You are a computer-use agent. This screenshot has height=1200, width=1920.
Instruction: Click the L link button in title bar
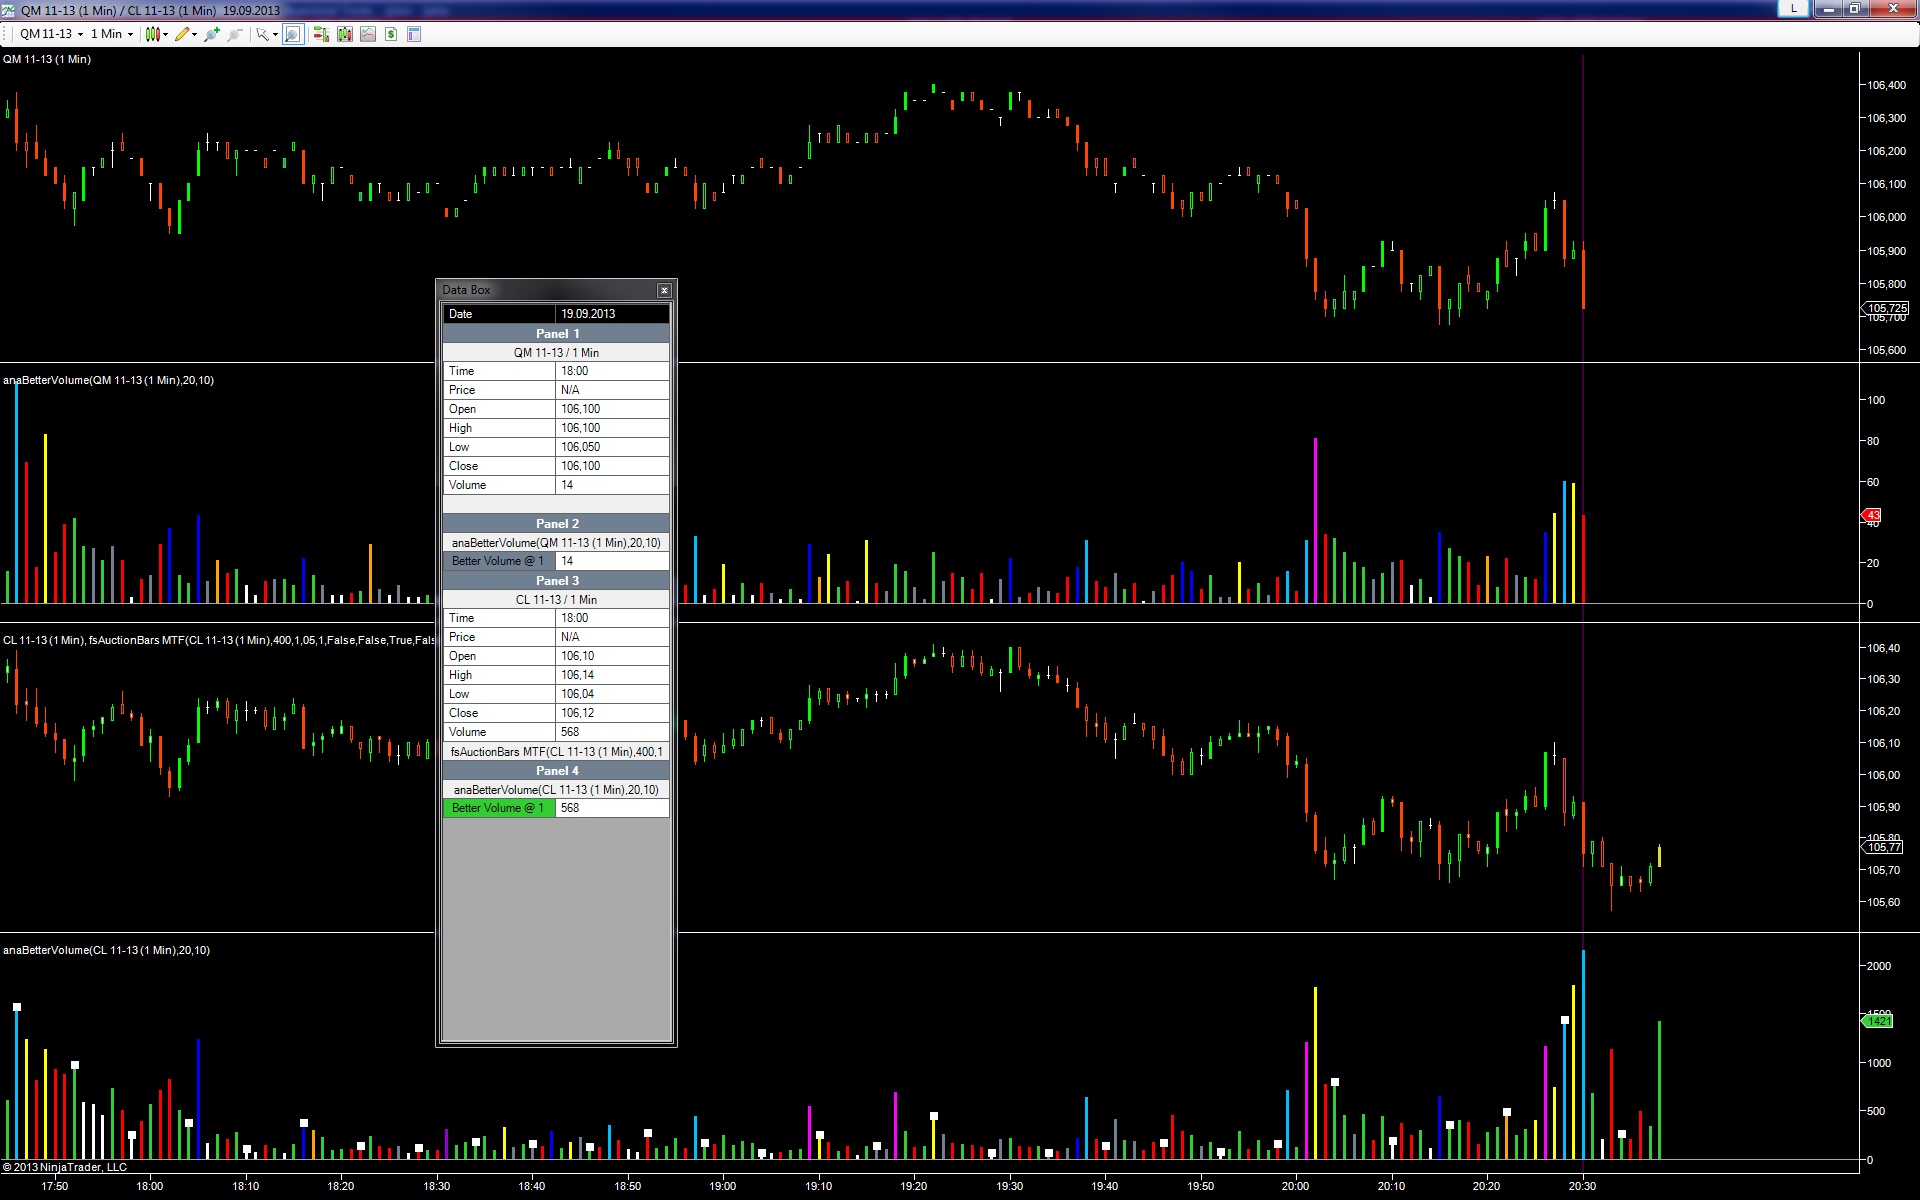[x=1794, y=8]
